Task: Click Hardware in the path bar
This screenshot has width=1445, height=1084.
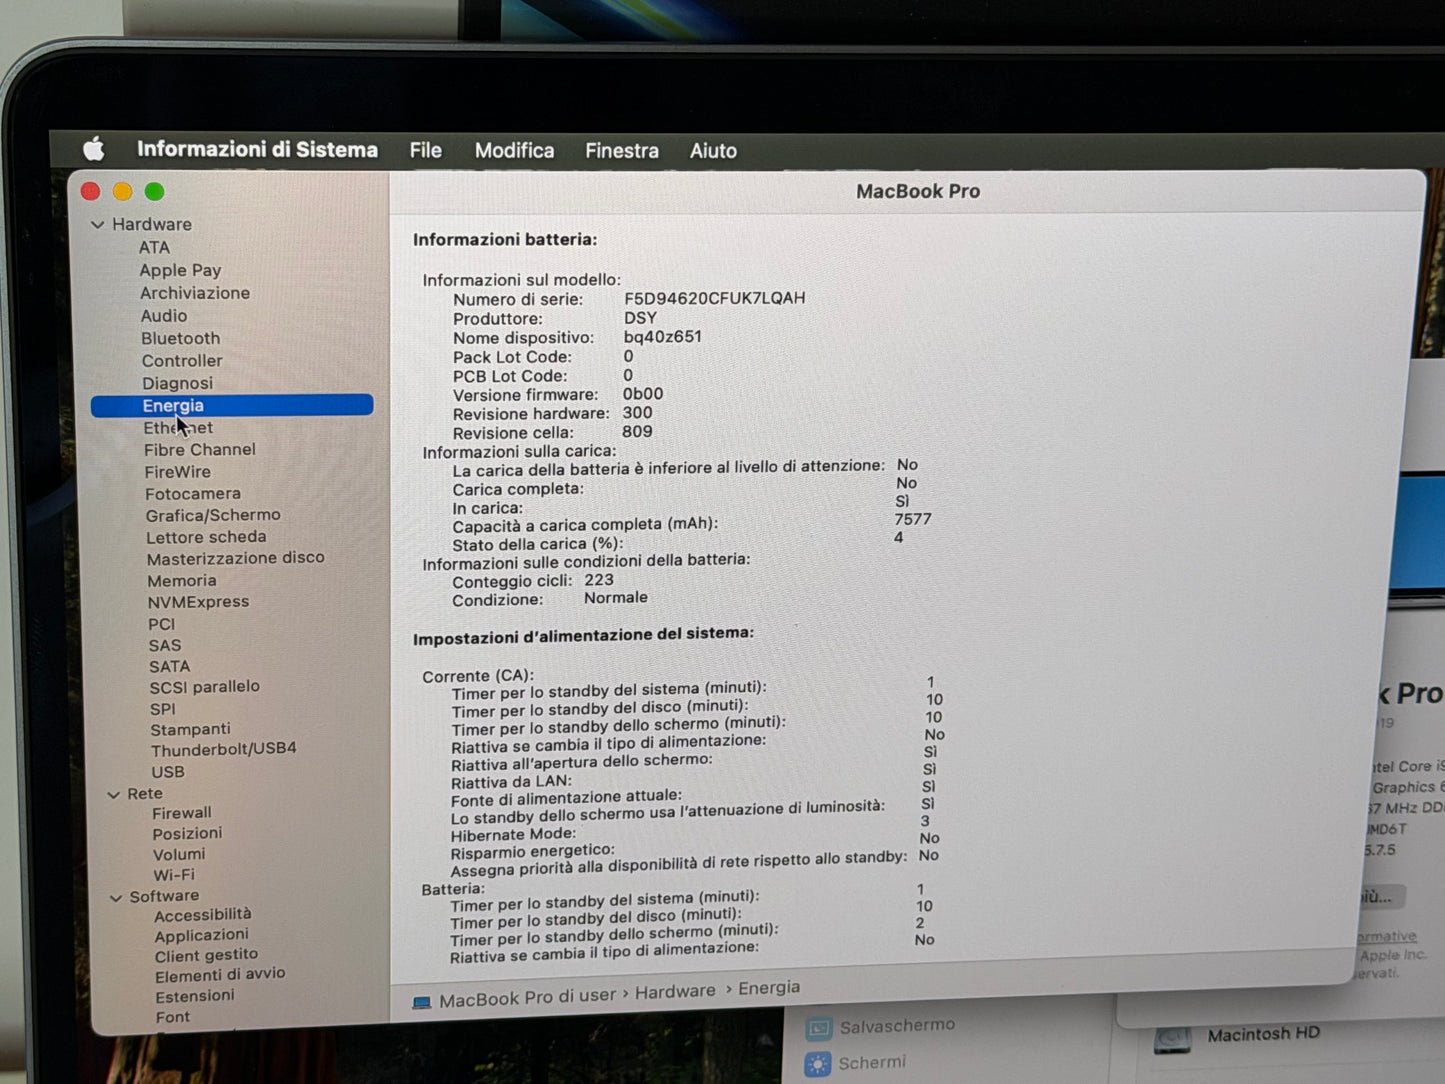Action: (675, 992)
